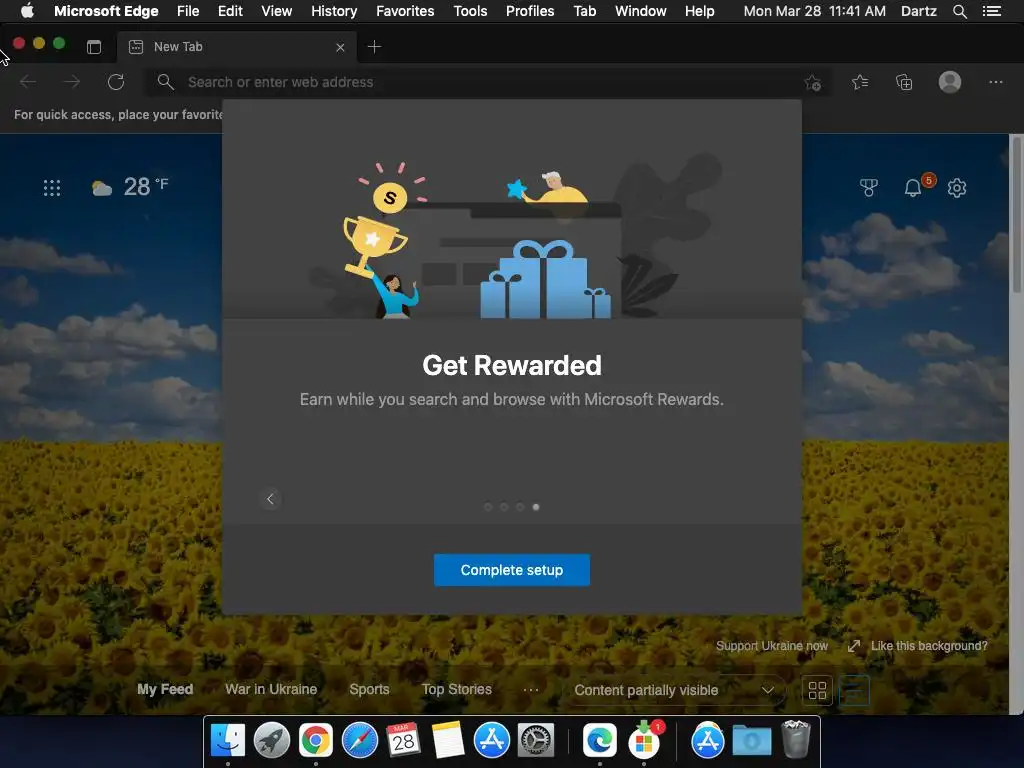Open Trash from the Dock
Screen dimensions: 1024x768
(x=795, y=739)
